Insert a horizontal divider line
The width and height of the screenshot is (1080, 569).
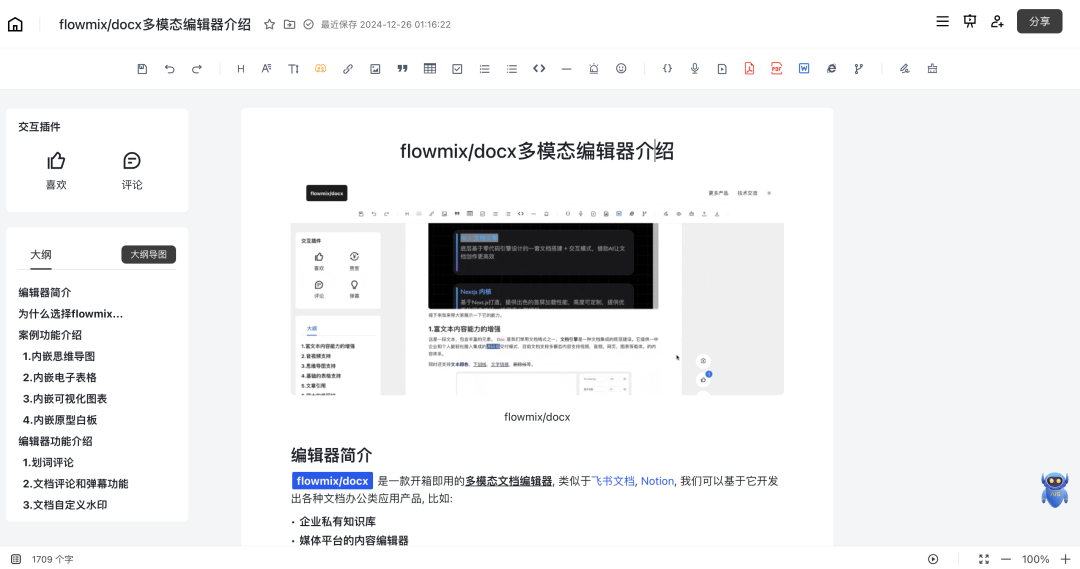(x=566, y=69)
